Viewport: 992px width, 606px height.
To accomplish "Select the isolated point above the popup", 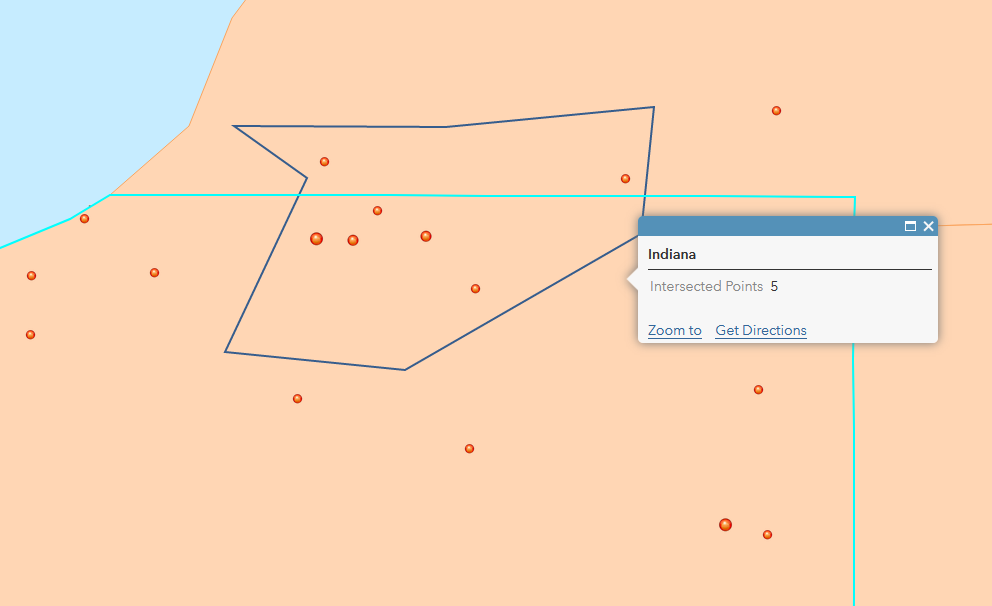I will tap(776, 111).
